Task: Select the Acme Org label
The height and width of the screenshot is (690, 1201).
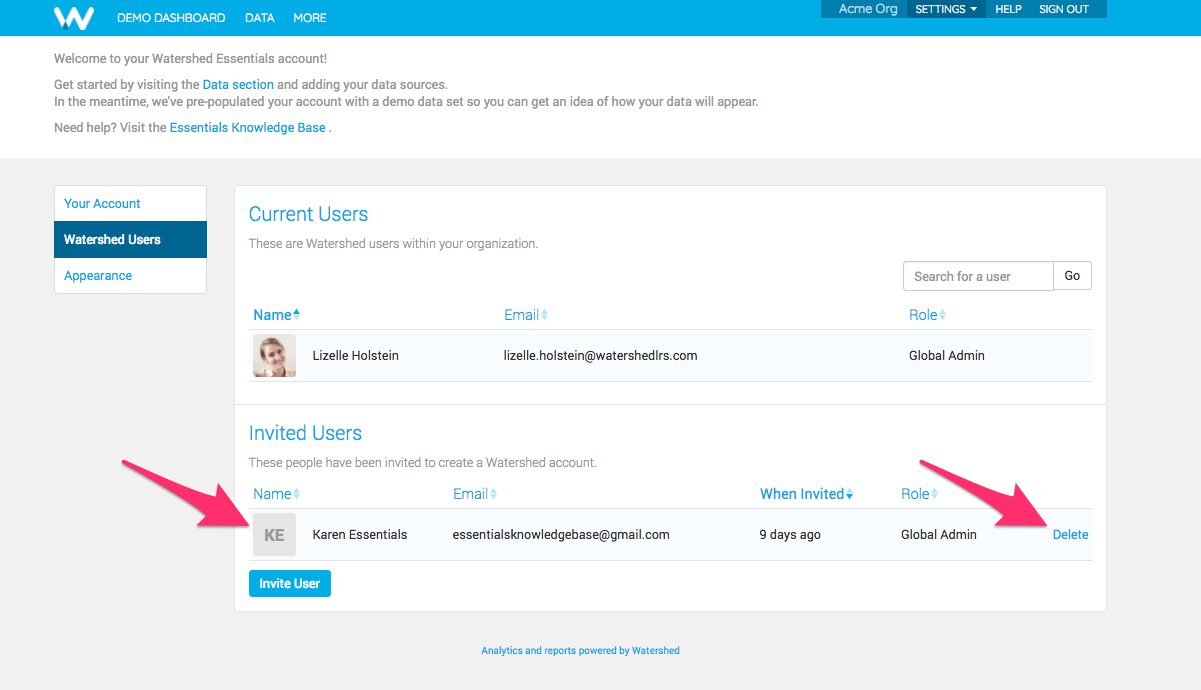Action: point(868,9)
